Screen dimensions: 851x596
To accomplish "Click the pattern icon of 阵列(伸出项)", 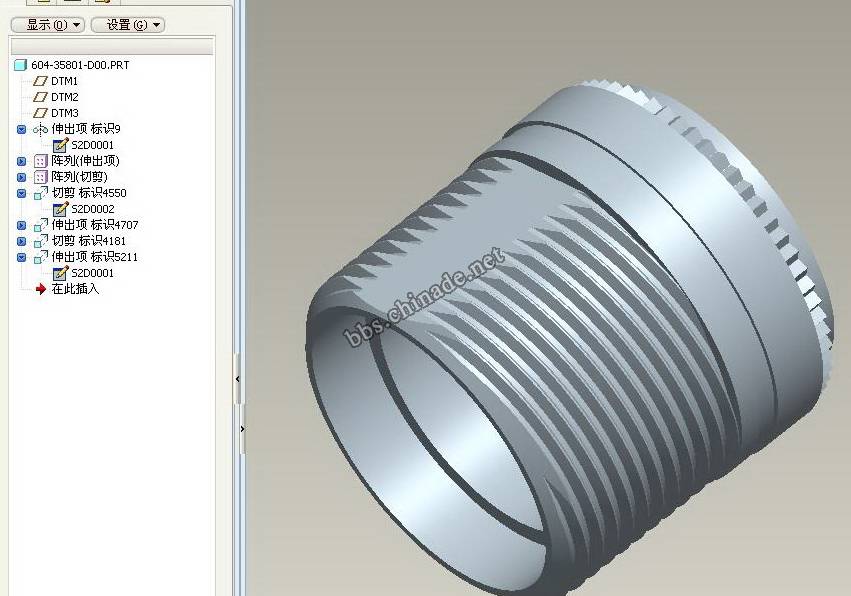I will [x=40, y=161].
